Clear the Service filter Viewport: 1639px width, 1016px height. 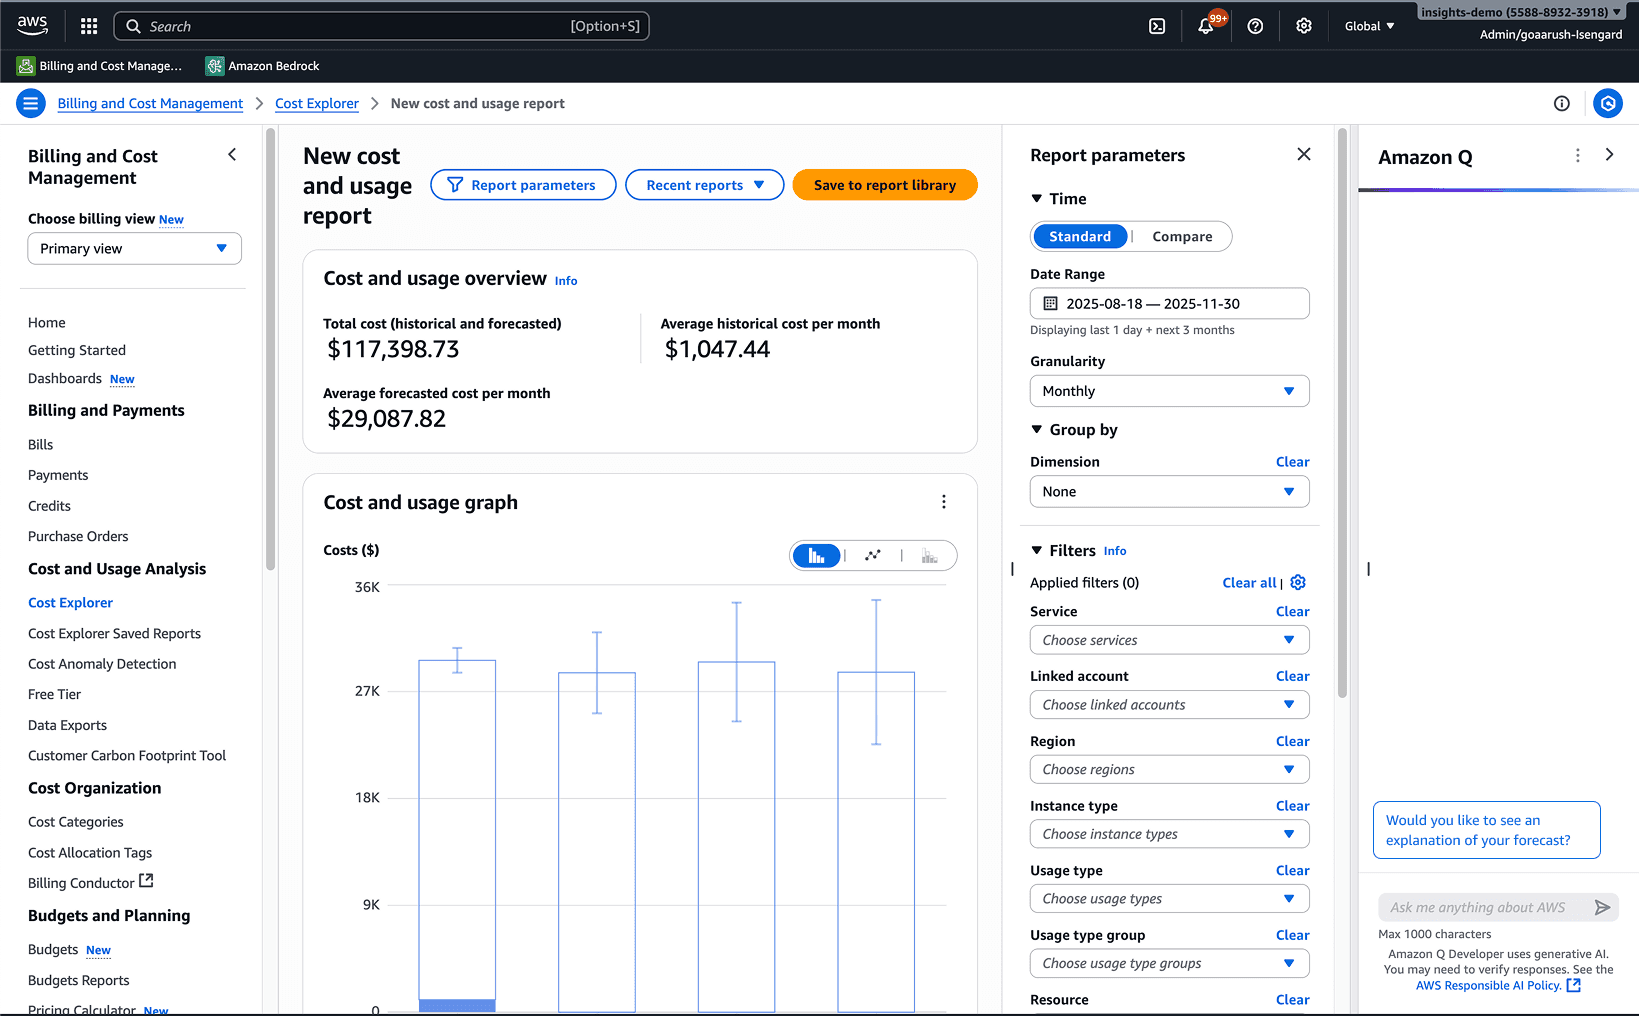point(1292,611)
